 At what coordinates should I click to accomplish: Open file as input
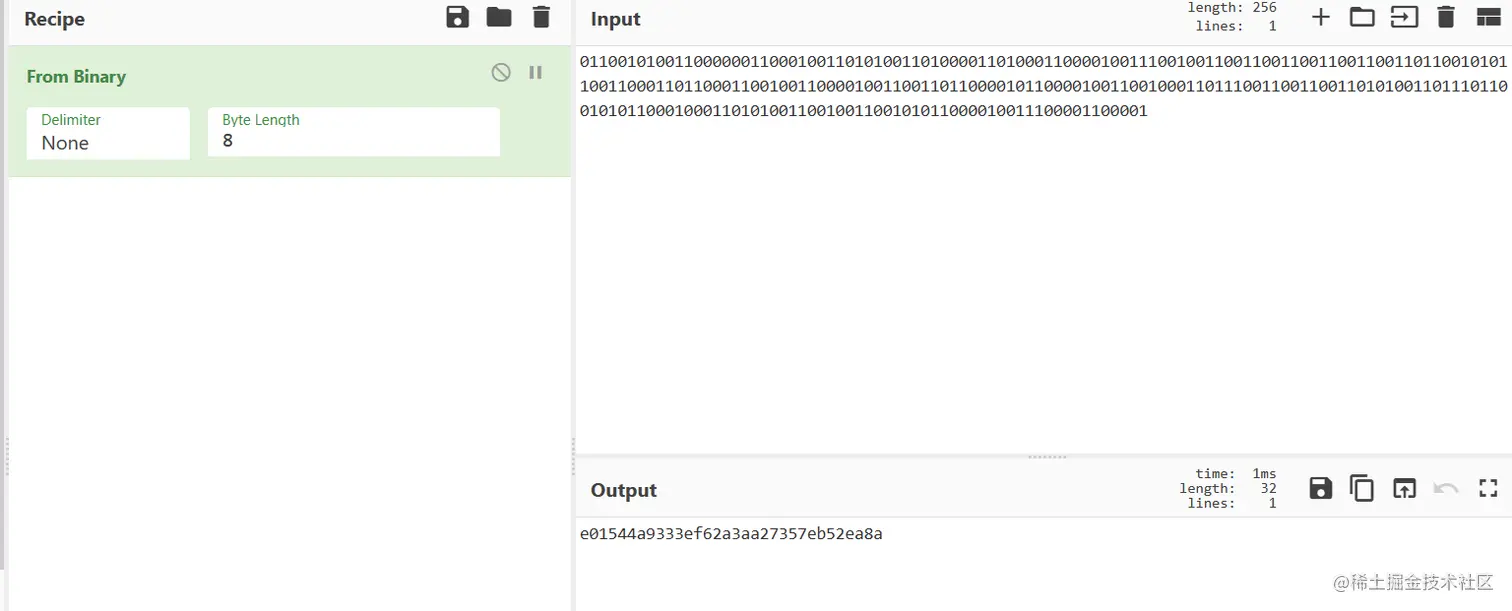tap(1404, 17)
